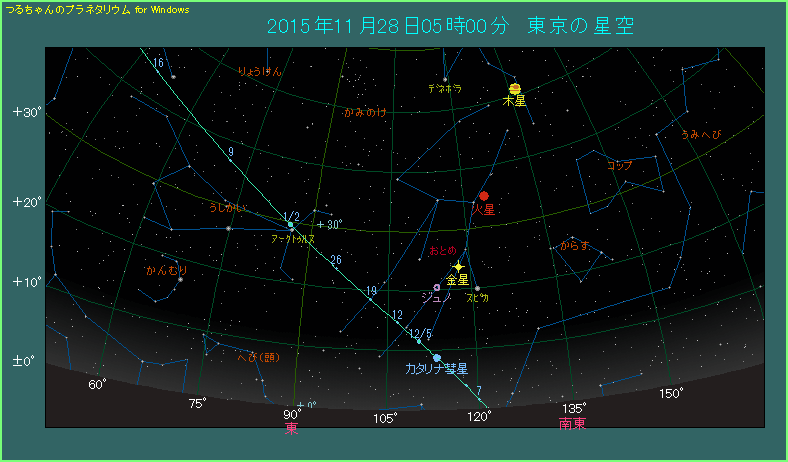This screenshot has height=462, width=788.
Task: Select the うみへび constellation label
Action: [700, 134]
